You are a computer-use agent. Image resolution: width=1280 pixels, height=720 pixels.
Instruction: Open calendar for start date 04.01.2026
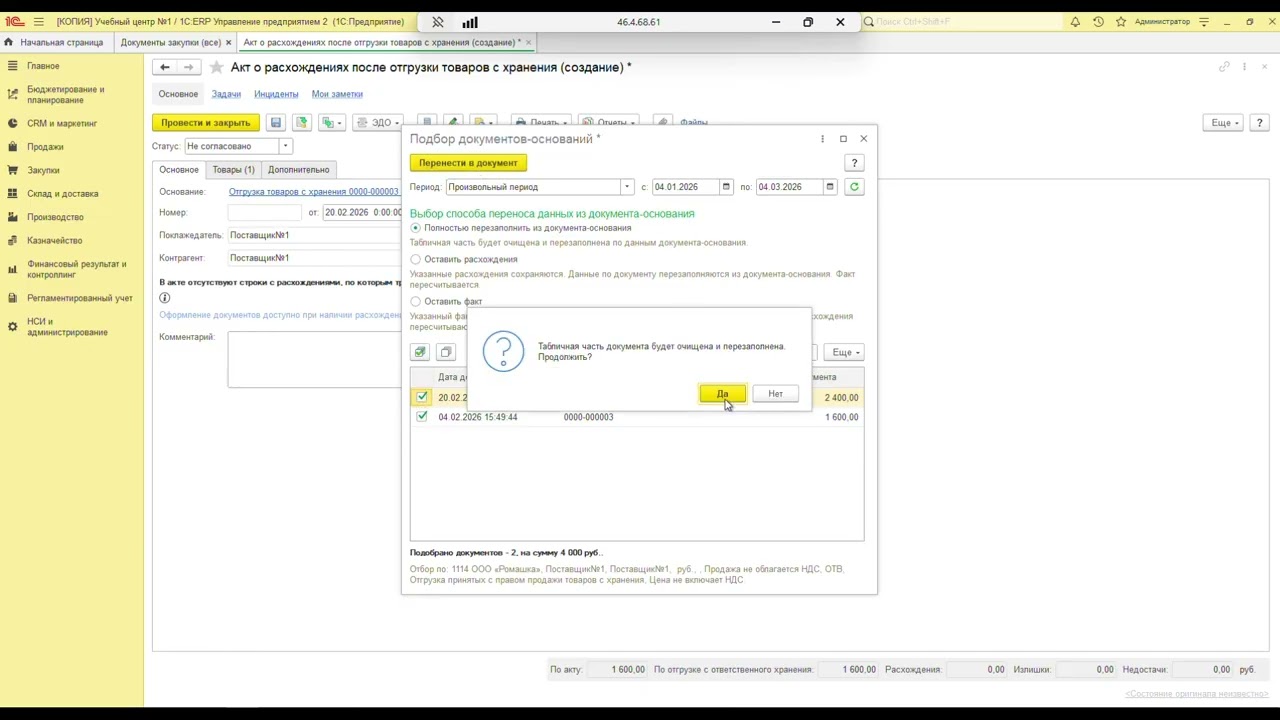727,187
